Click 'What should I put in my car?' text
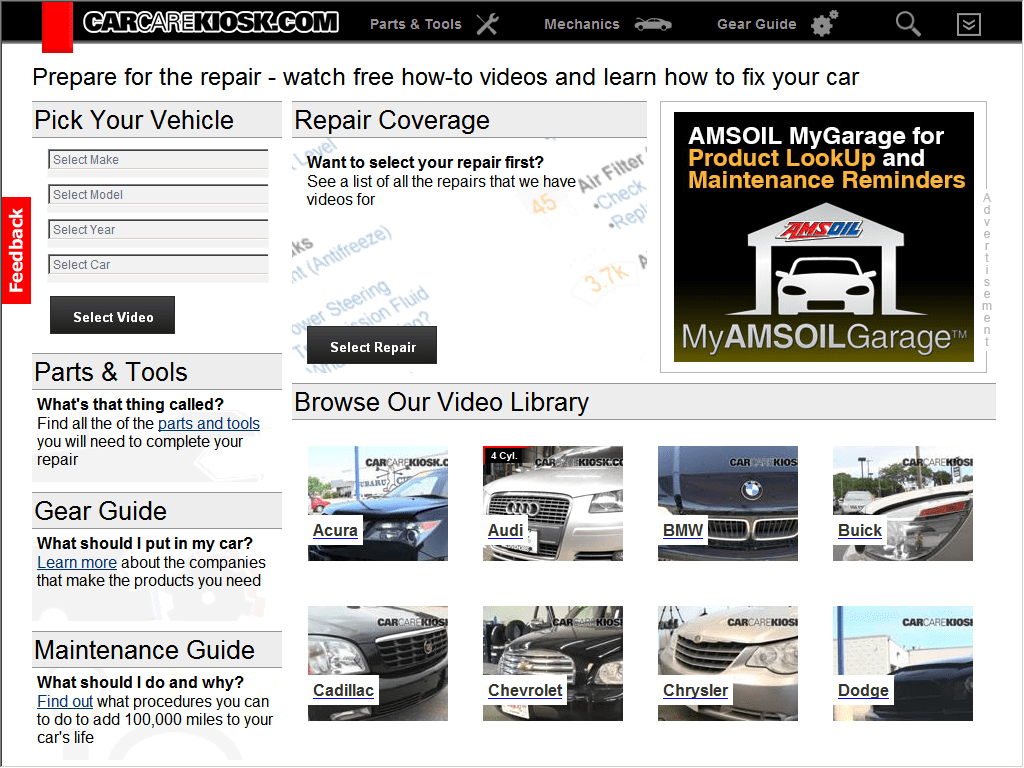 tap(145, 544)
